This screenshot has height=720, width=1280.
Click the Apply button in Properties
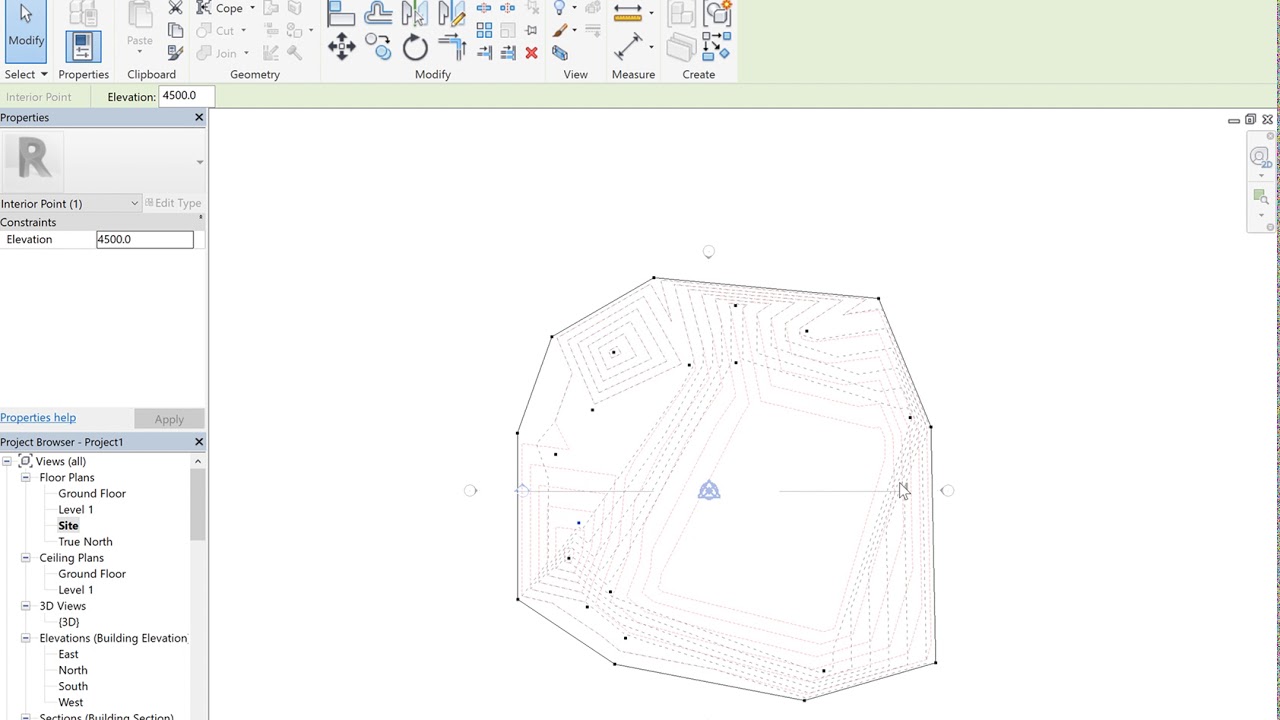169,419
